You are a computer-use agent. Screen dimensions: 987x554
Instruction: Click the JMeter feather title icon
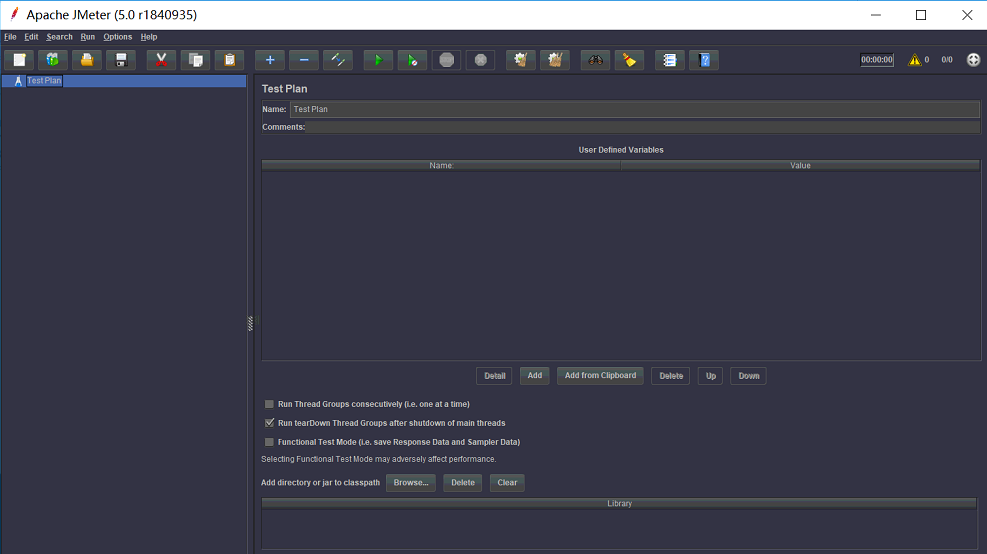(x=14, y=14)
